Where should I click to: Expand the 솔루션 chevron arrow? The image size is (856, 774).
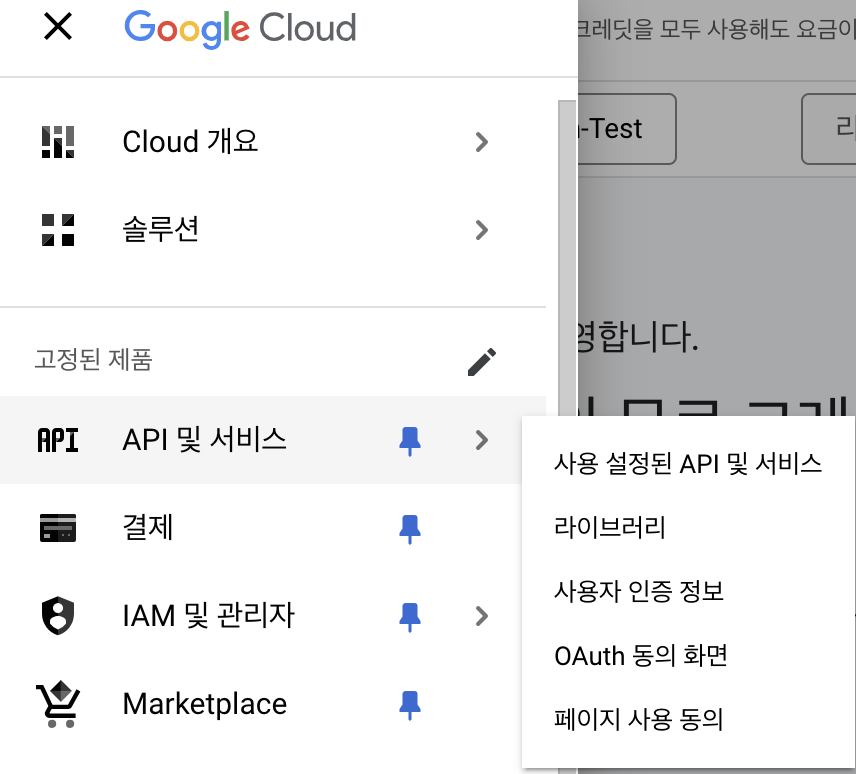tap(482, 230)
